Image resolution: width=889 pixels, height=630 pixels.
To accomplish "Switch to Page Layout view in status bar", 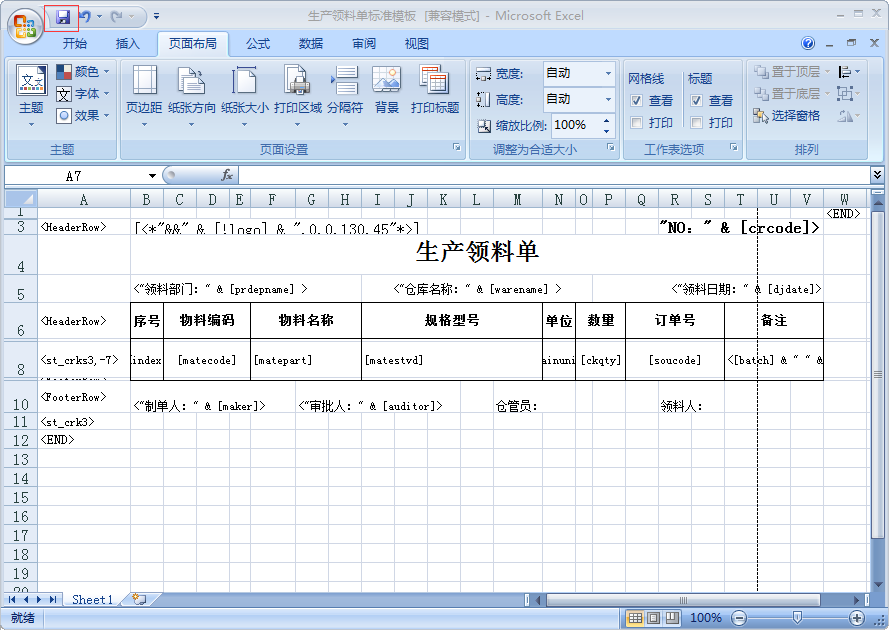I will (654, 618).
